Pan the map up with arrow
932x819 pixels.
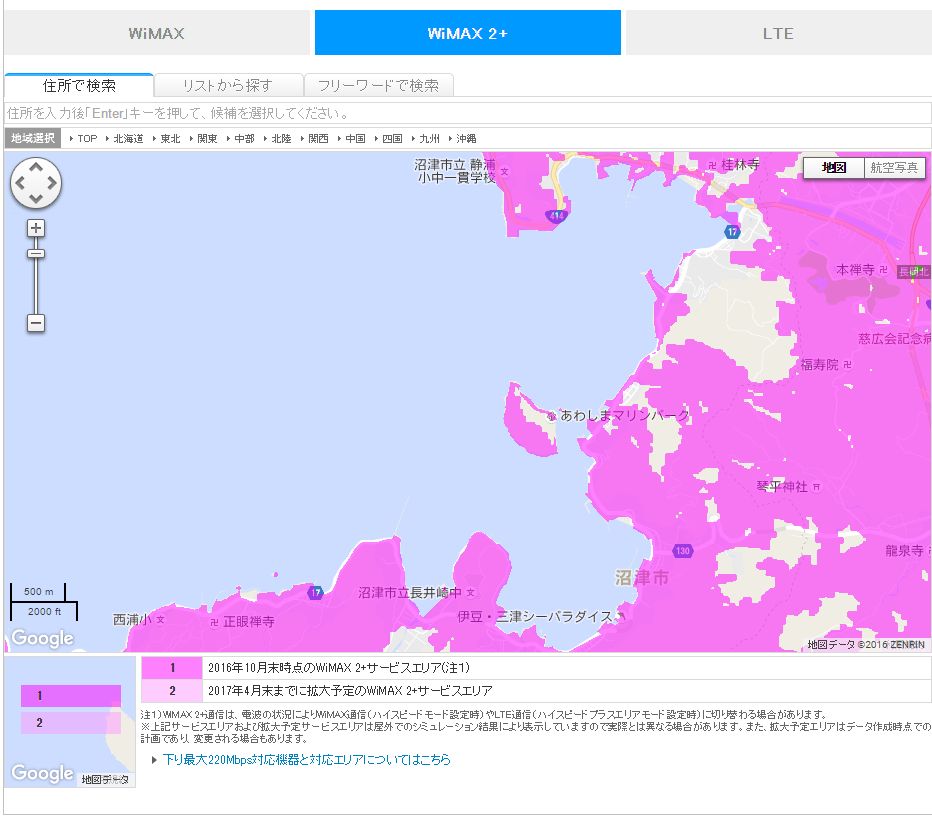pos(36,167)
